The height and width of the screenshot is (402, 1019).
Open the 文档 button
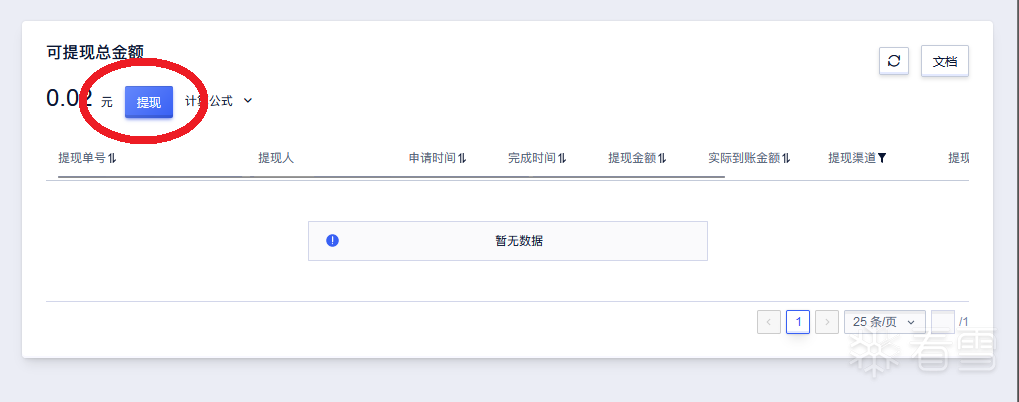coord(944,61)
